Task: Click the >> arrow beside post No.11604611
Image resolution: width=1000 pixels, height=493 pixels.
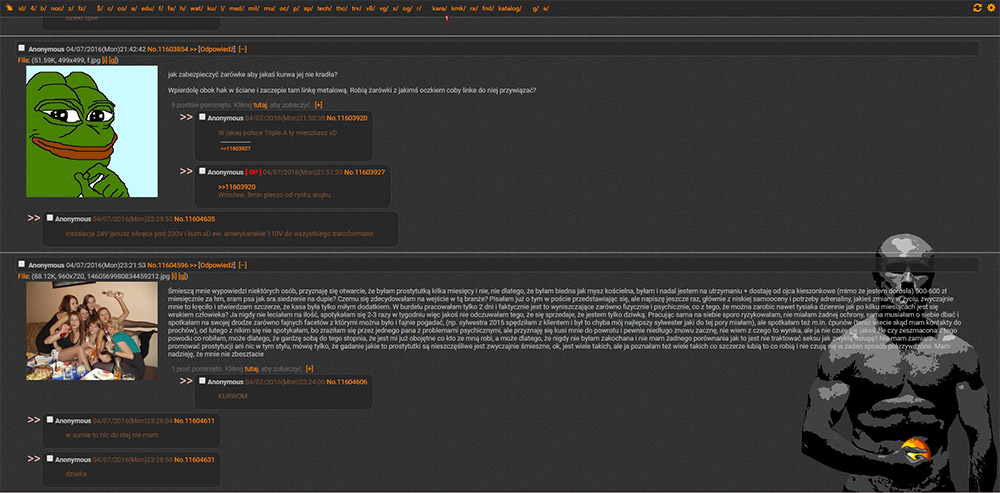Action: pyautogui.click(x=34, y=420)
